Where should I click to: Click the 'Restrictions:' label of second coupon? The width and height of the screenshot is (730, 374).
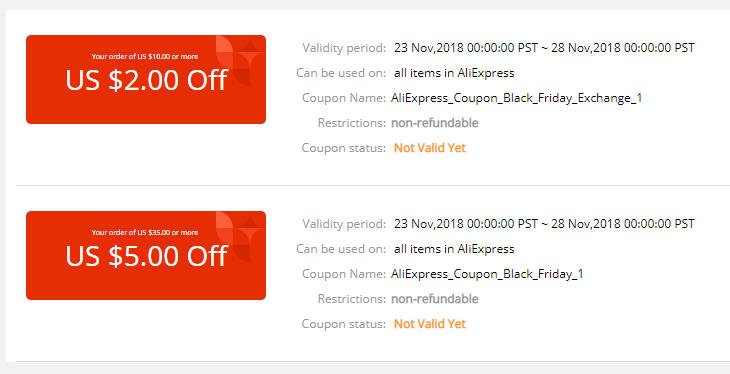(351, 299)
